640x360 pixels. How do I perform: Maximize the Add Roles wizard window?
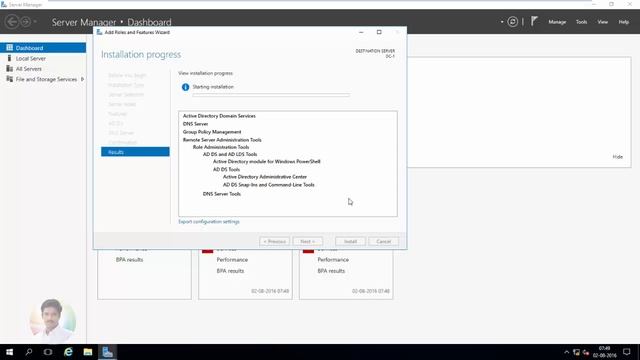pos(379,32)
